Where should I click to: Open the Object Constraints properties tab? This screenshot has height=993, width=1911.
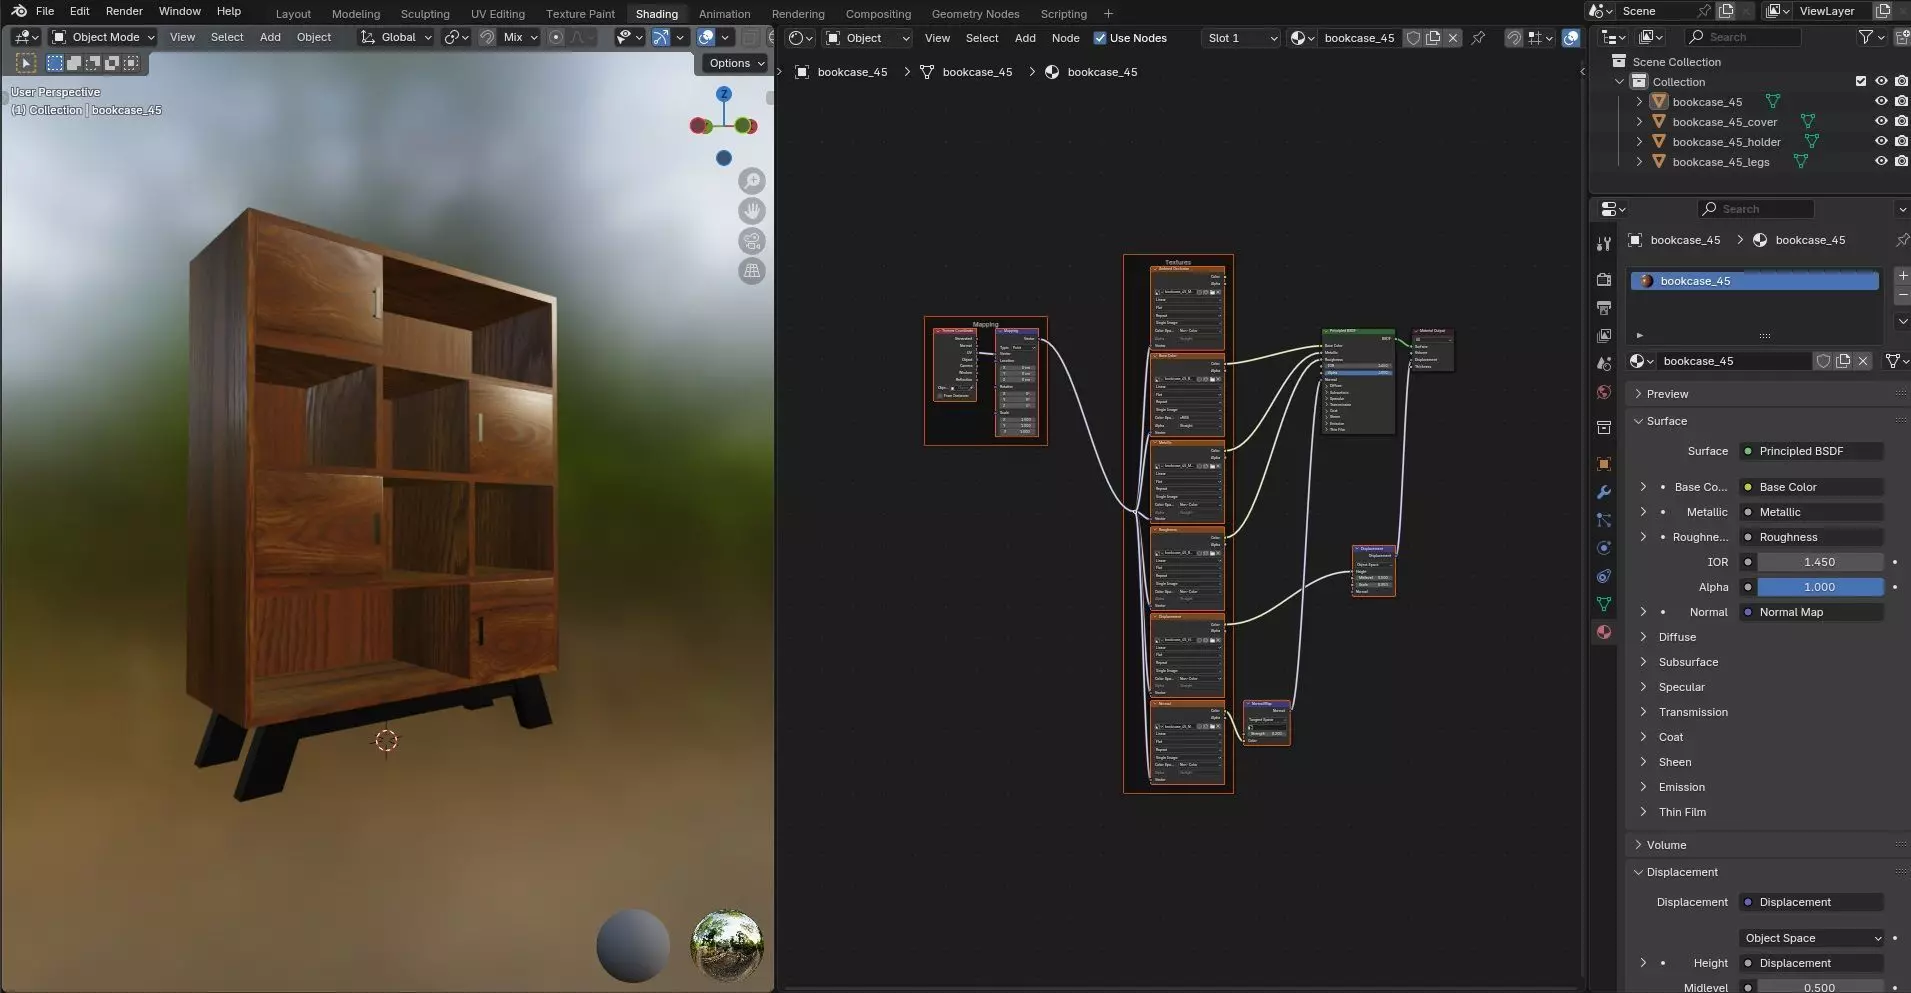click(1604, 576)
